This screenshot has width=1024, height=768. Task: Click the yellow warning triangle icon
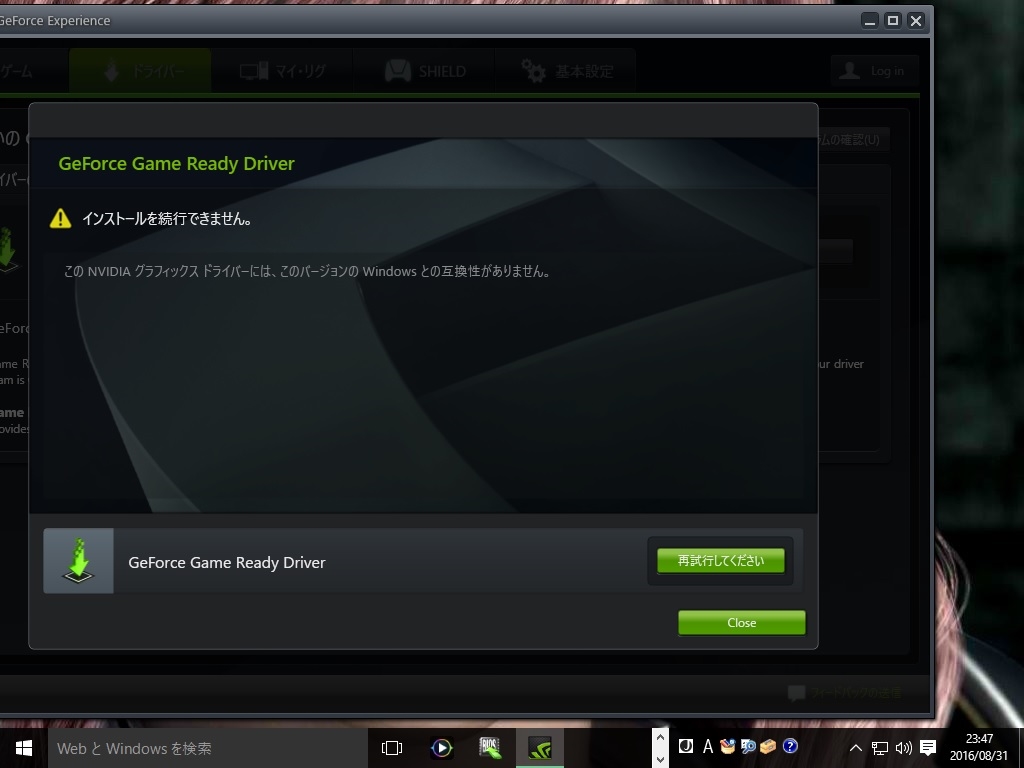tap(60, 218)
